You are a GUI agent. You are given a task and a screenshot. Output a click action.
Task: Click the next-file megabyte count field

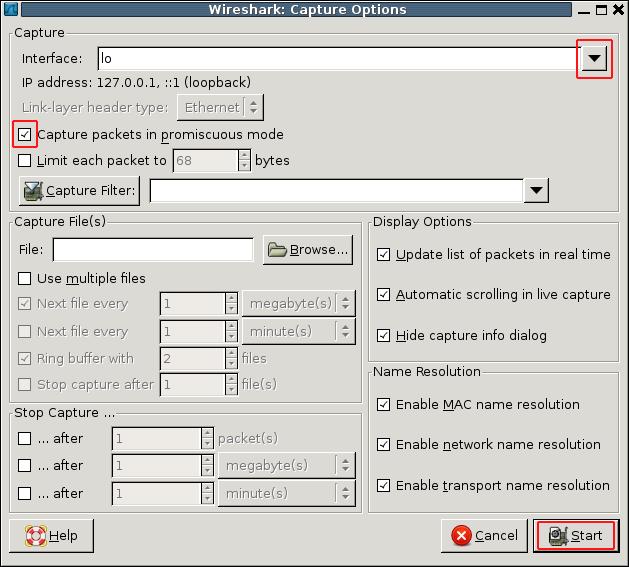[x=193, y=303]
